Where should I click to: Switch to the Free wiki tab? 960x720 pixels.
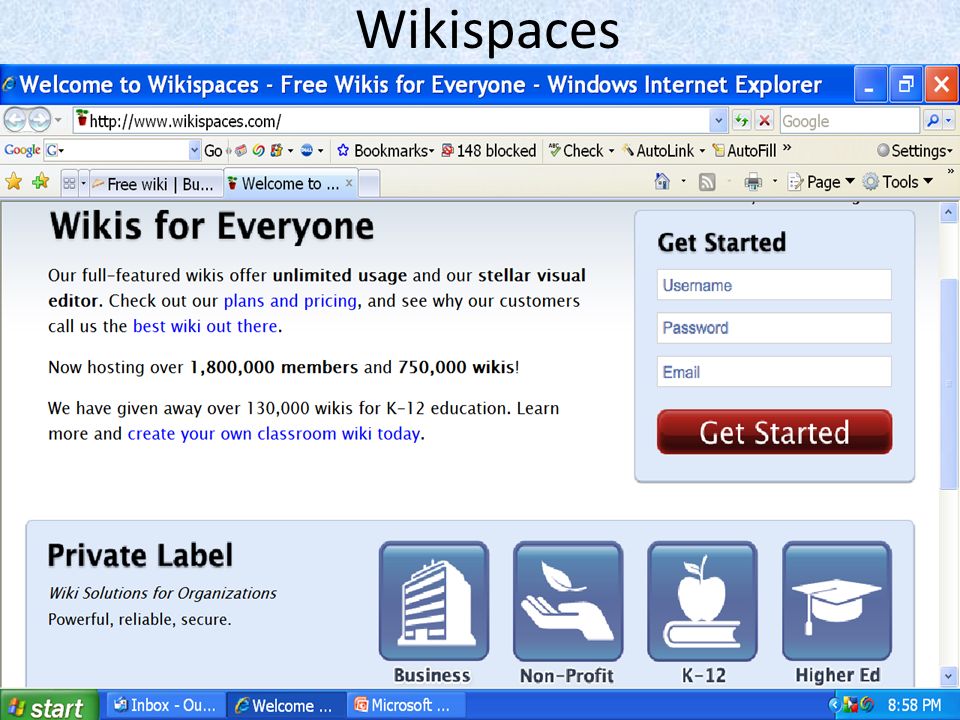[156, 184]
